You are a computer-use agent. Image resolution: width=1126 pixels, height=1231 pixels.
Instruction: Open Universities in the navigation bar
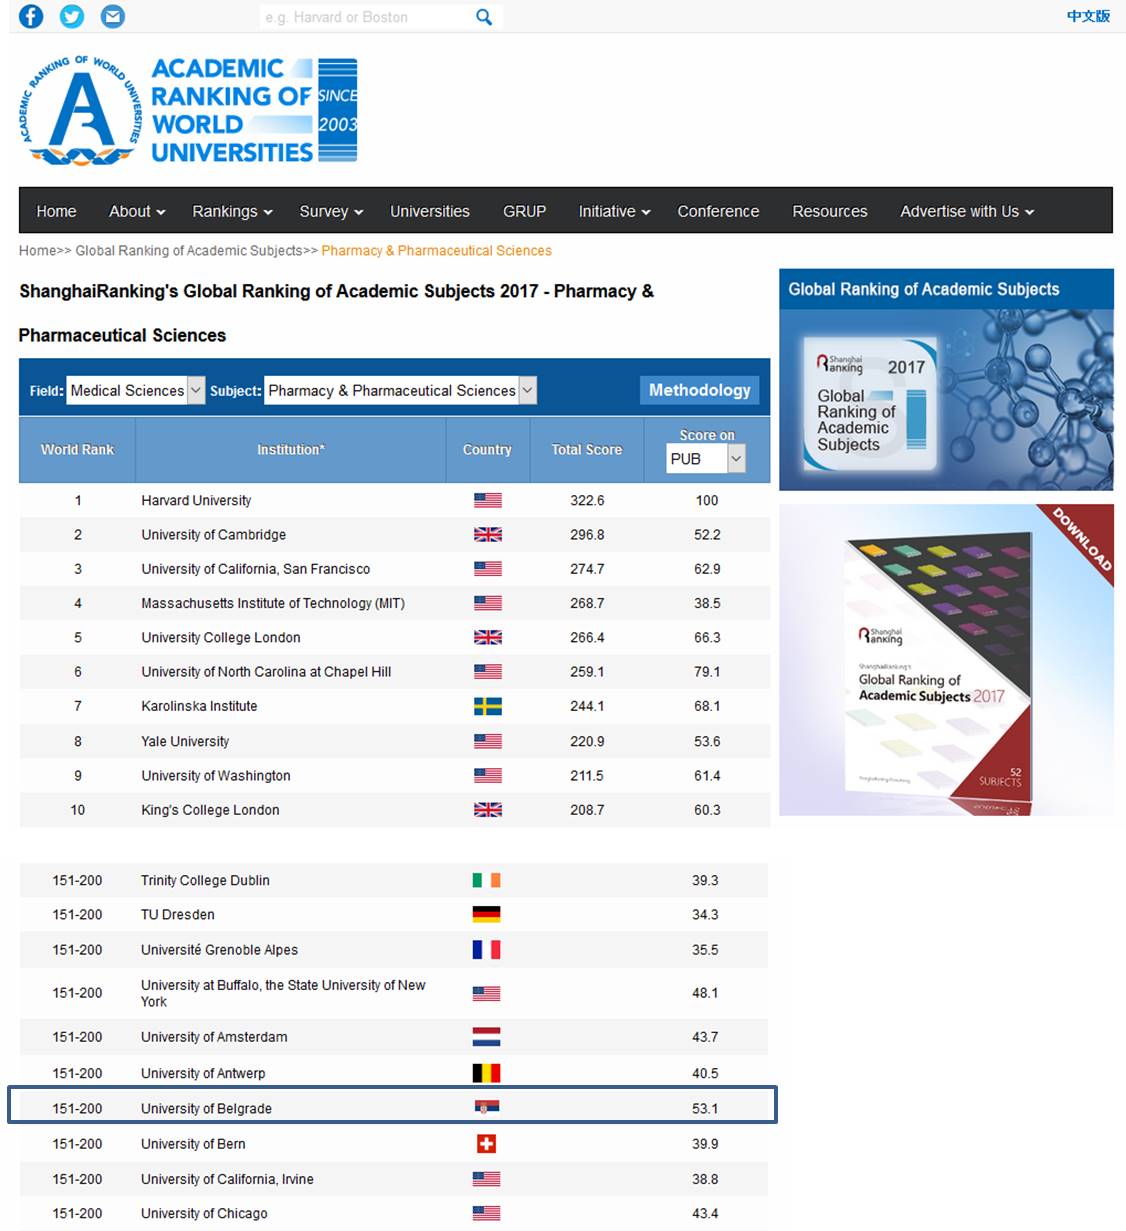tap(430, 211)
